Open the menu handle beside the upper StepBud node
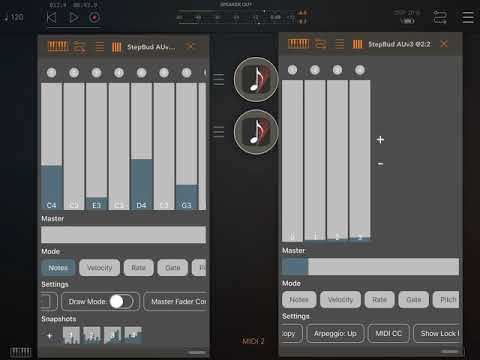This screenshot has height=360, width=480. (x=219, y=79)
